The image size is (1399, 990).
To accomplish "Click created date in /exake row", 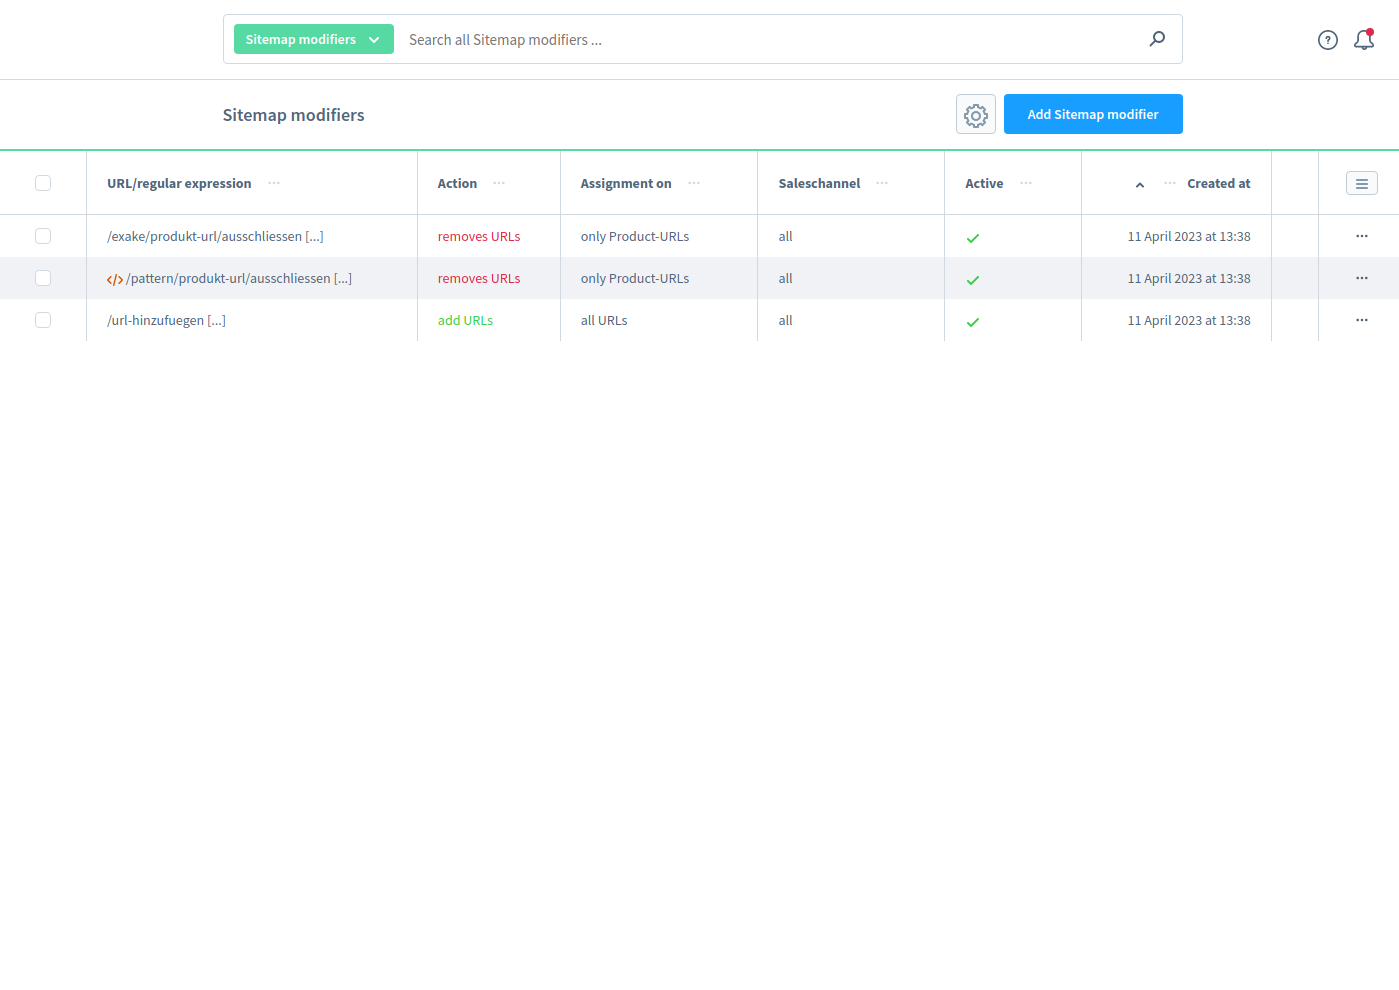I will 1189,237.
